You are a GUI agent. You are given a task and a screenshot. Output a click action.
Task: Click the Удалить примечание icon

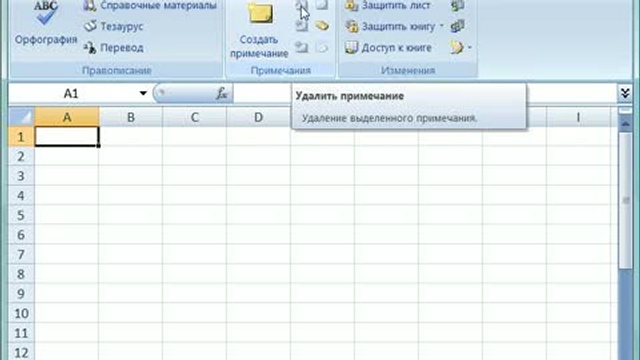302,5
